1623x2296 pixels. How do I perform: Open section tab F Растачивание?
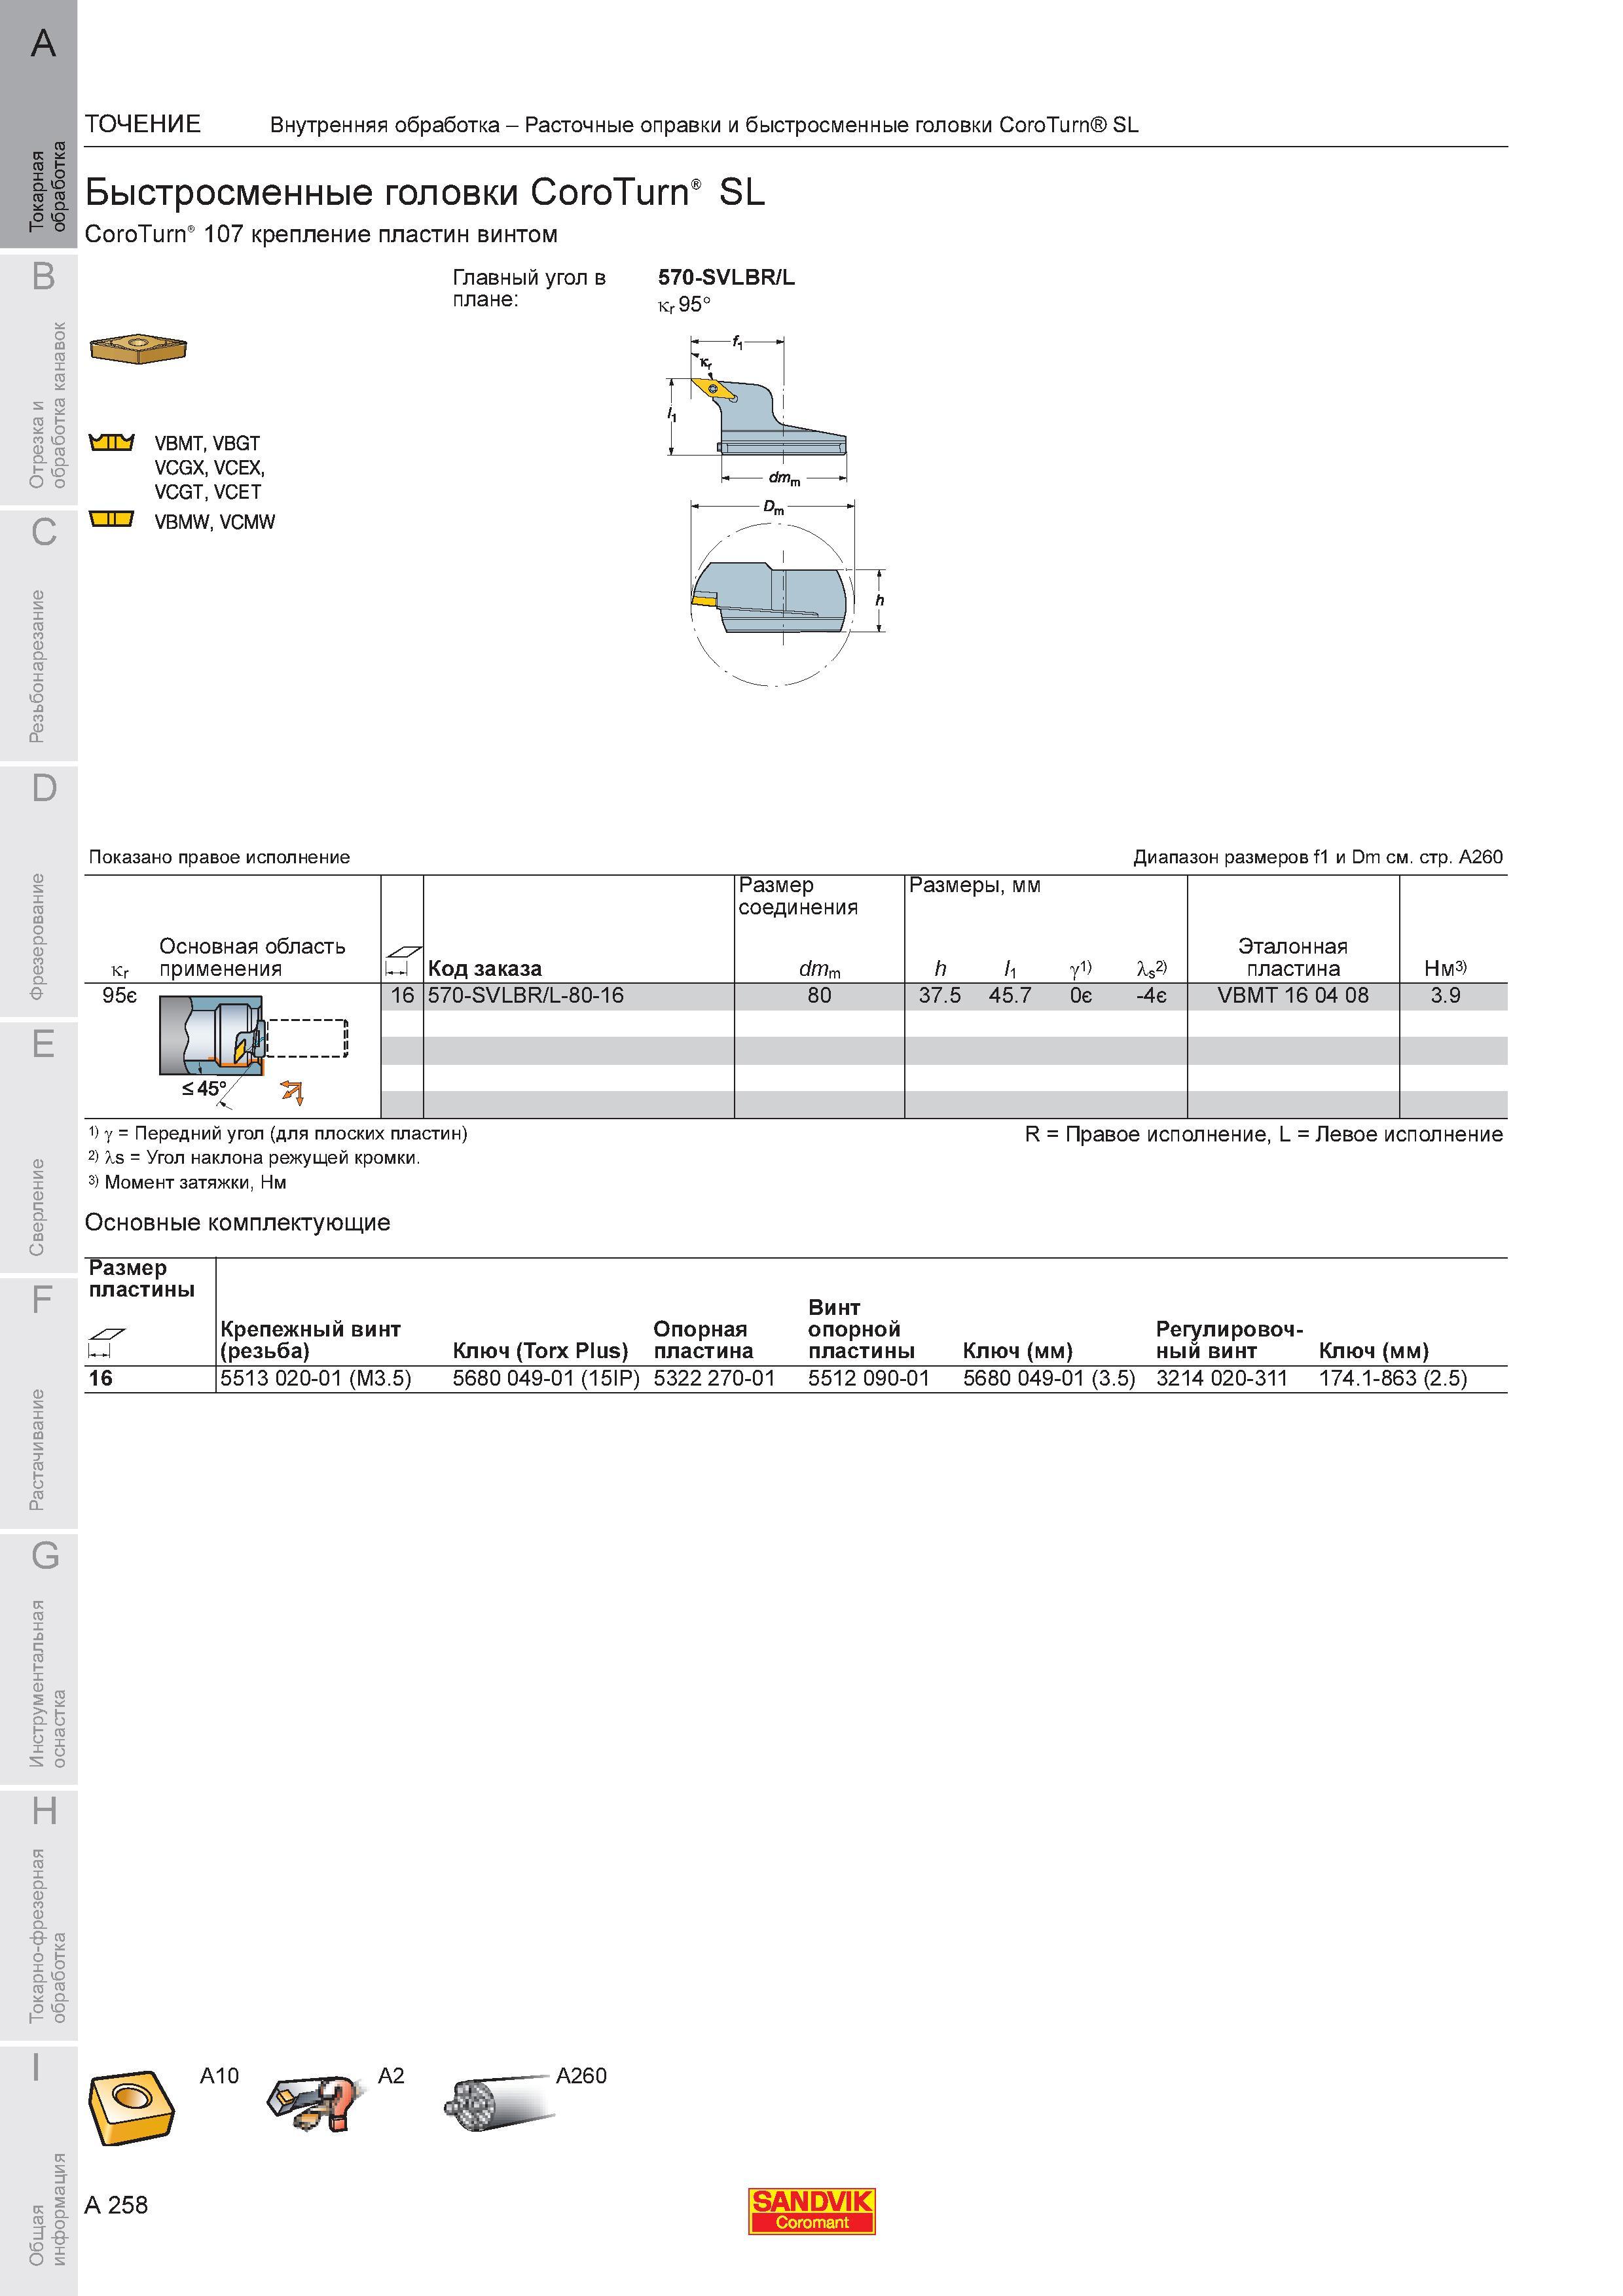(38, 1404)
